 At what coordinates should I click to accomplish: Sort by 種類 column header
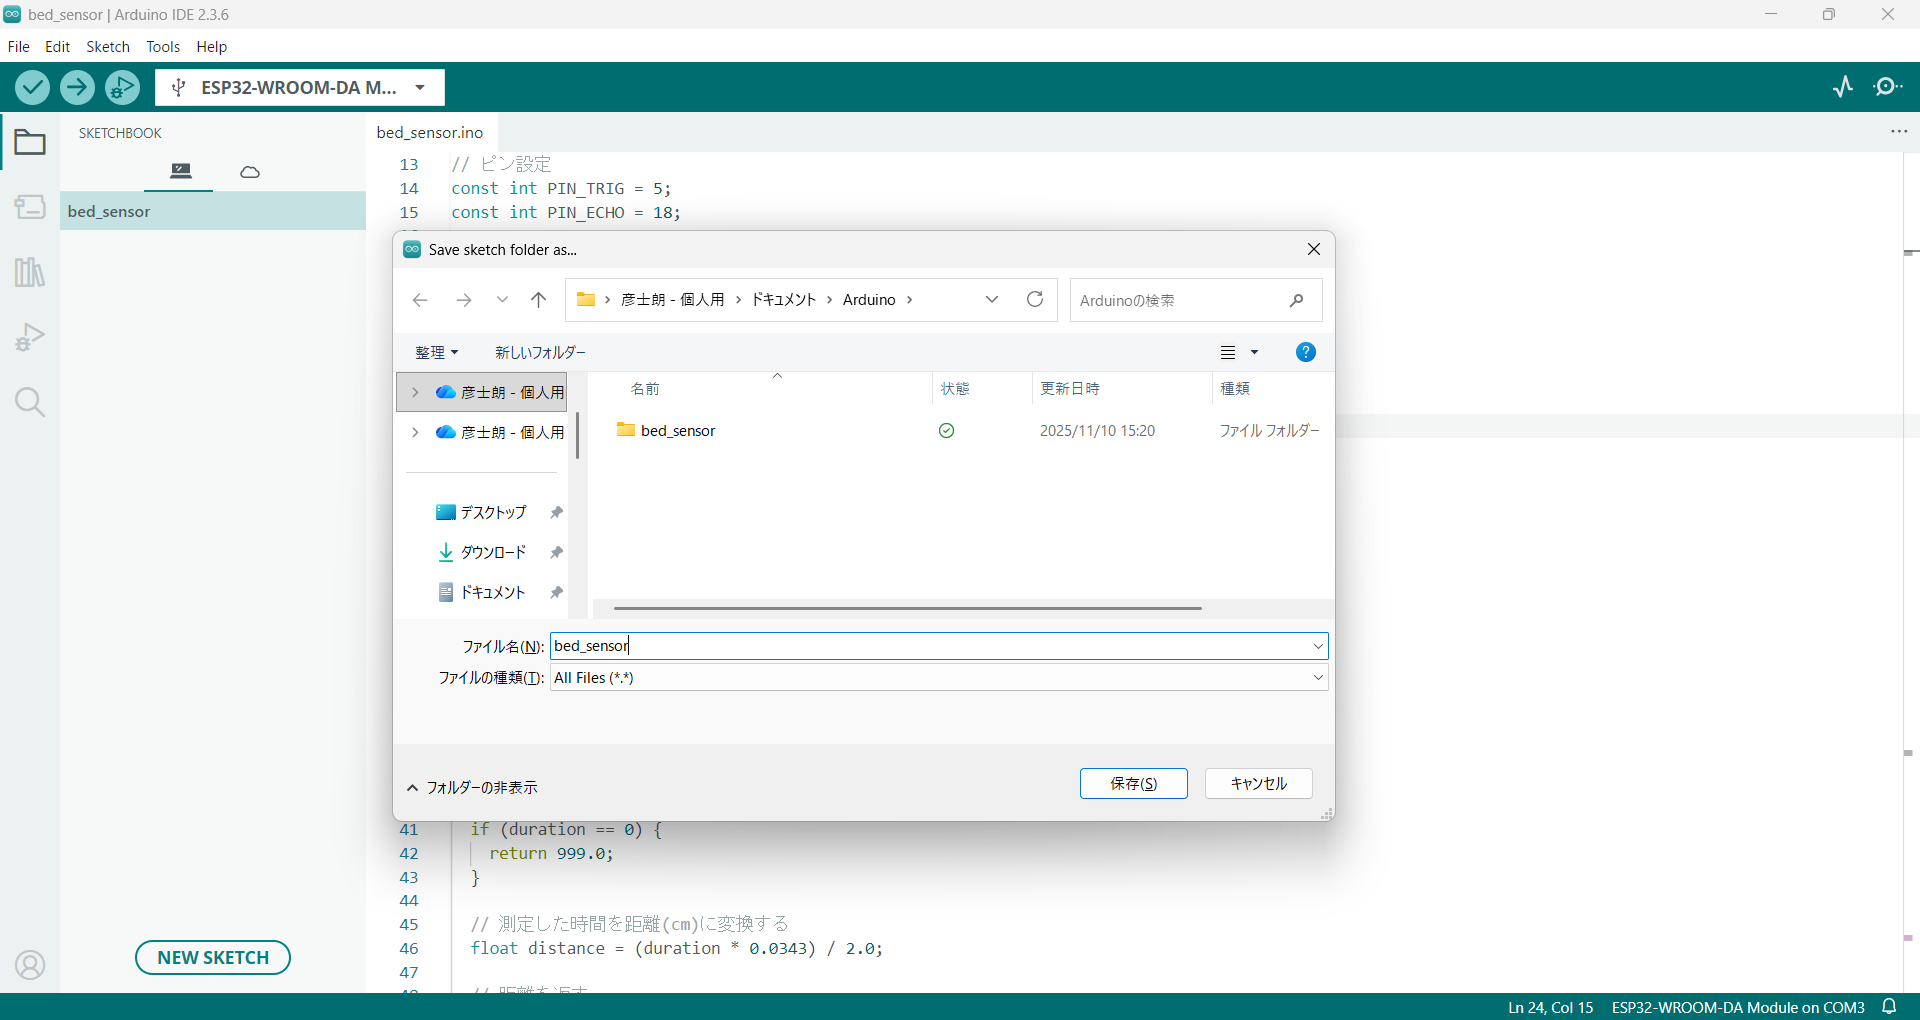pyautogui.click(x=1235, y=388)
